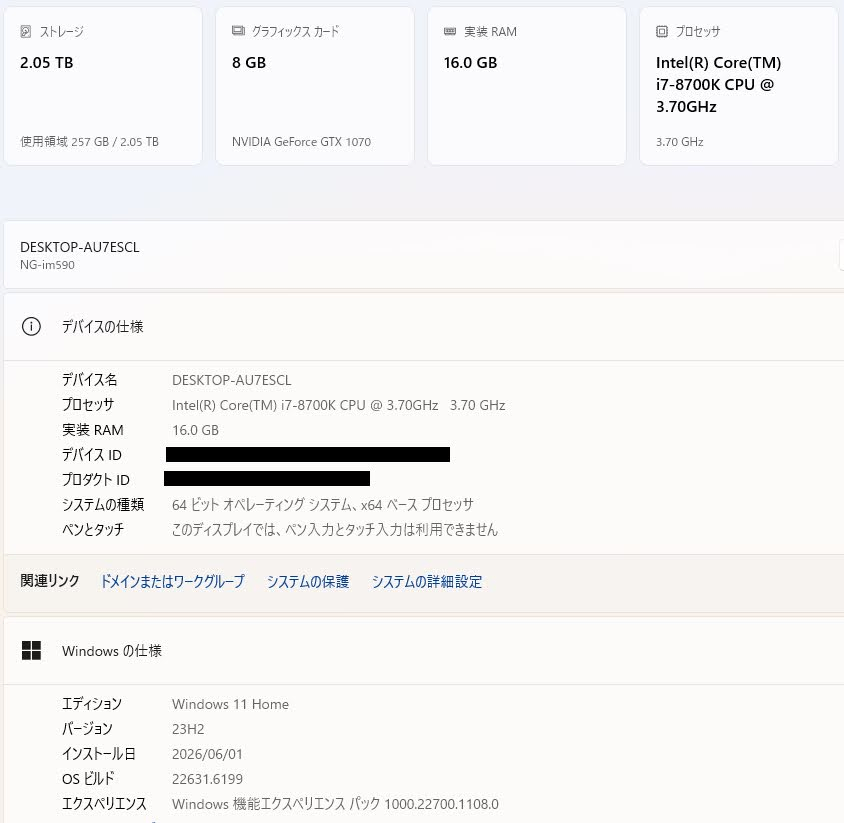Select the OS build 22631.6199 value
This screenshot has height=823, width=844.
[x=207, y=779]
